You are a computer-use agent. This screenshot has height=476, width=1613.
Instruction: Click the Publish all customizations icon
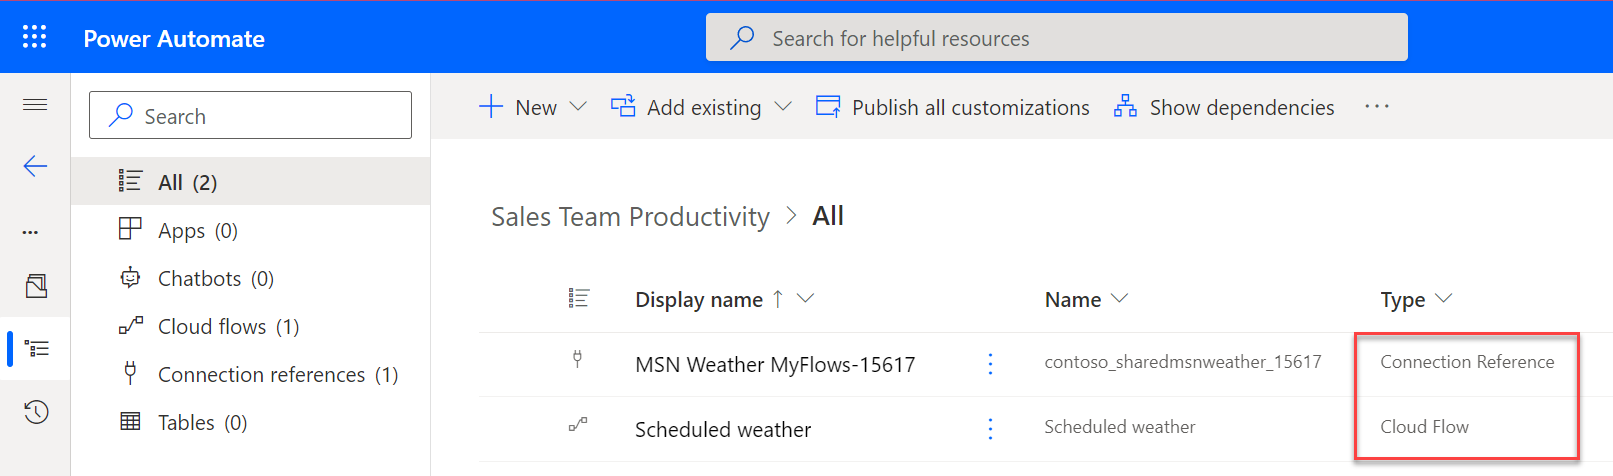pos(828,106)
